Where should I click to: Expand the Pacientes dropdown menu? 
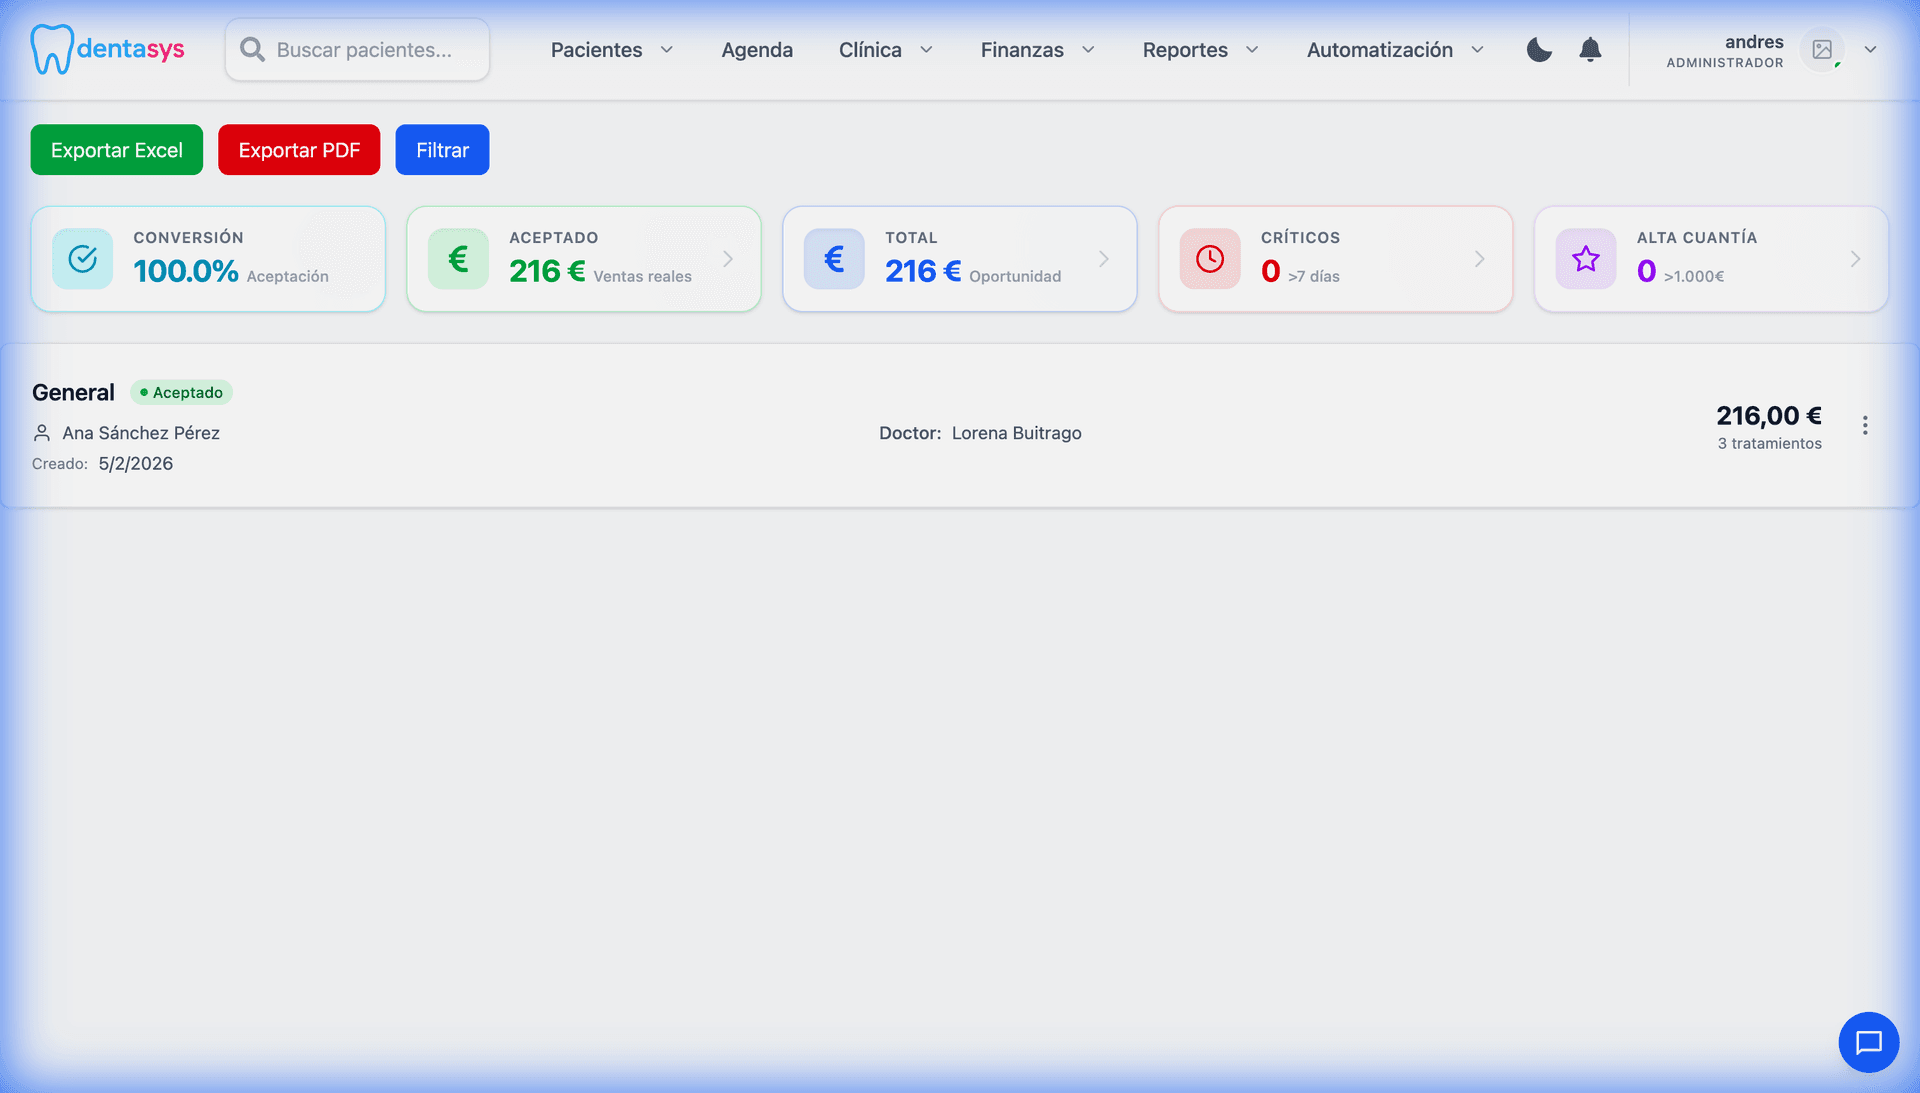(612, 50)
